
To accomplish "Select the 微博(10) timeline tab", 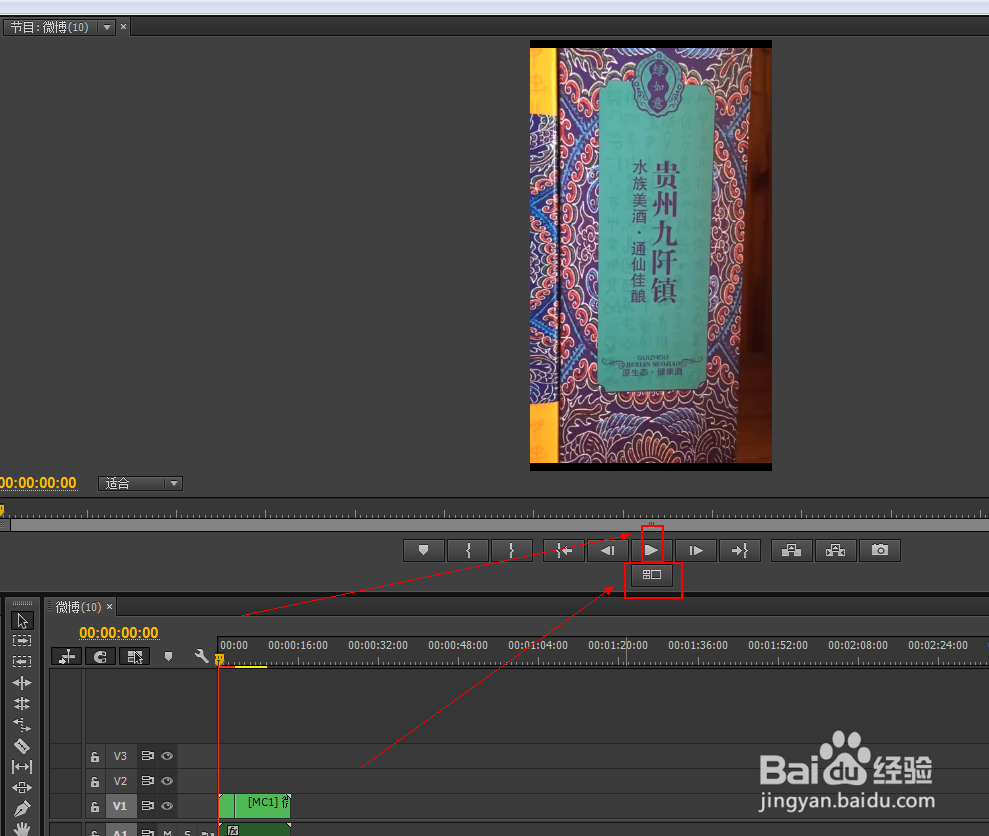I will [x=78, y=607].
